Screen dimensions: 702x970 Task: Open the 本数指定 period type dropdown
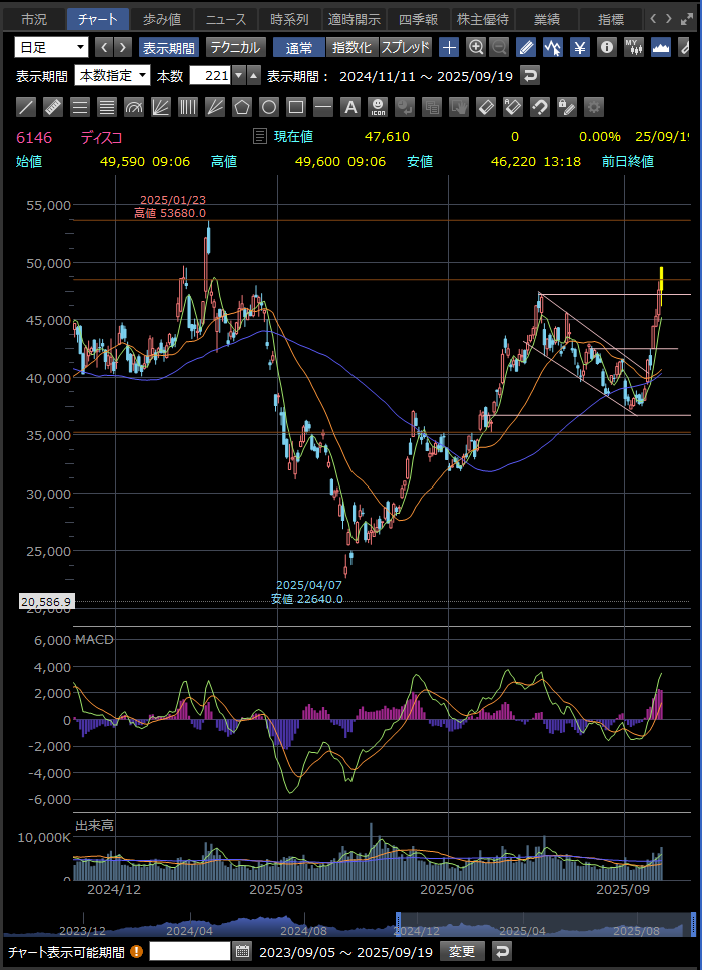pos(112,76)
